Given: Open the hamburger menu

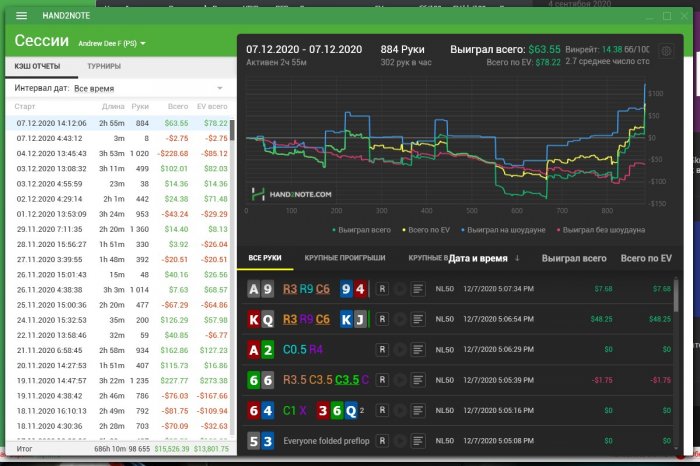Looking at the screenshot, I should (x=21, y=16).
